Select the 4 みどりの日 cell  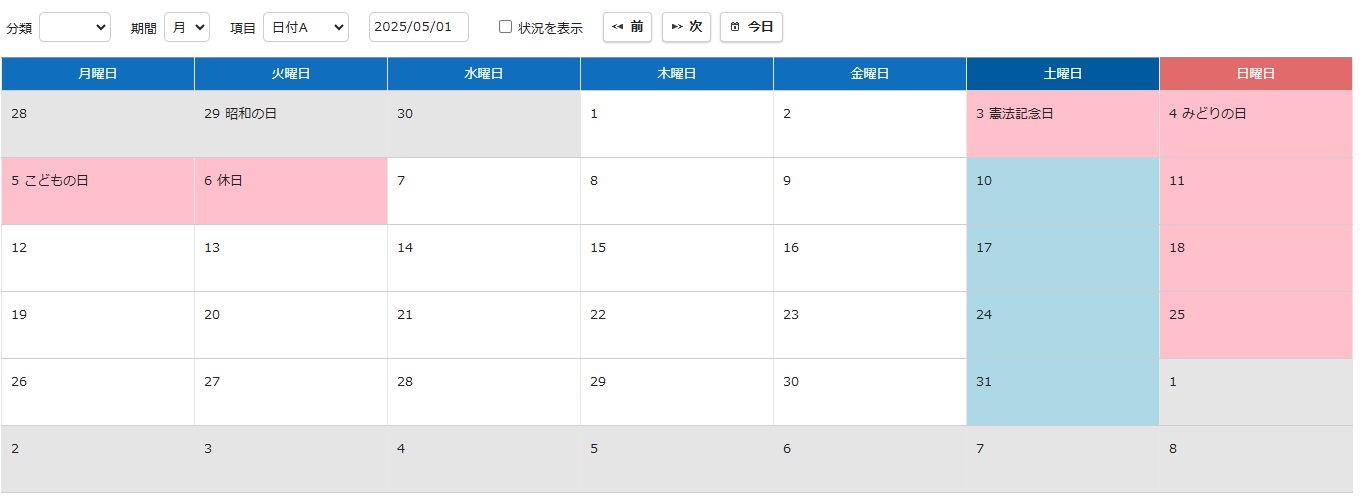(1256, 124)
